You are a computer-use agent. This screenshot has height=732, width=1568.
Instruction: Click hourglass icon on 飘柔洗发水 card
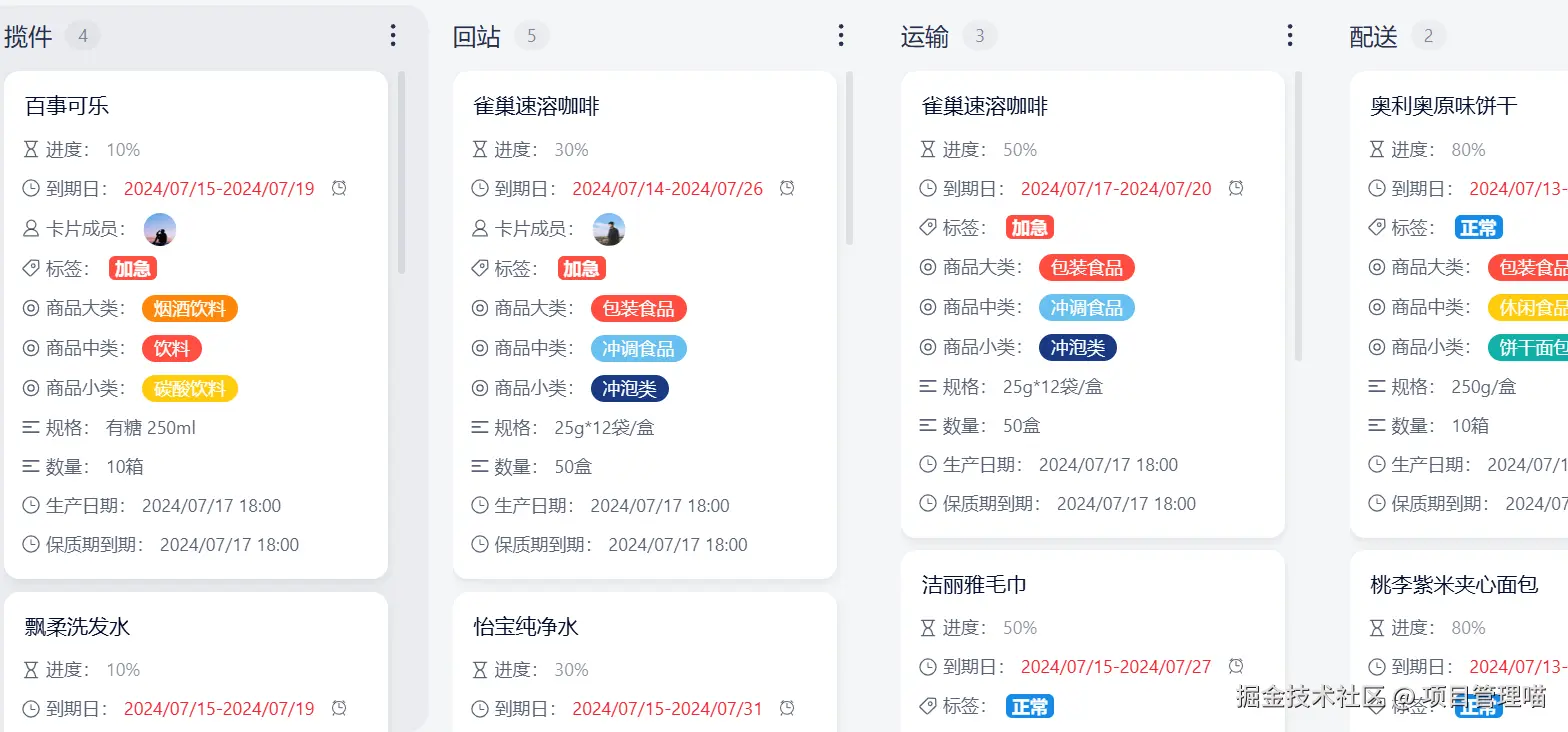click(x=31, y=670)
